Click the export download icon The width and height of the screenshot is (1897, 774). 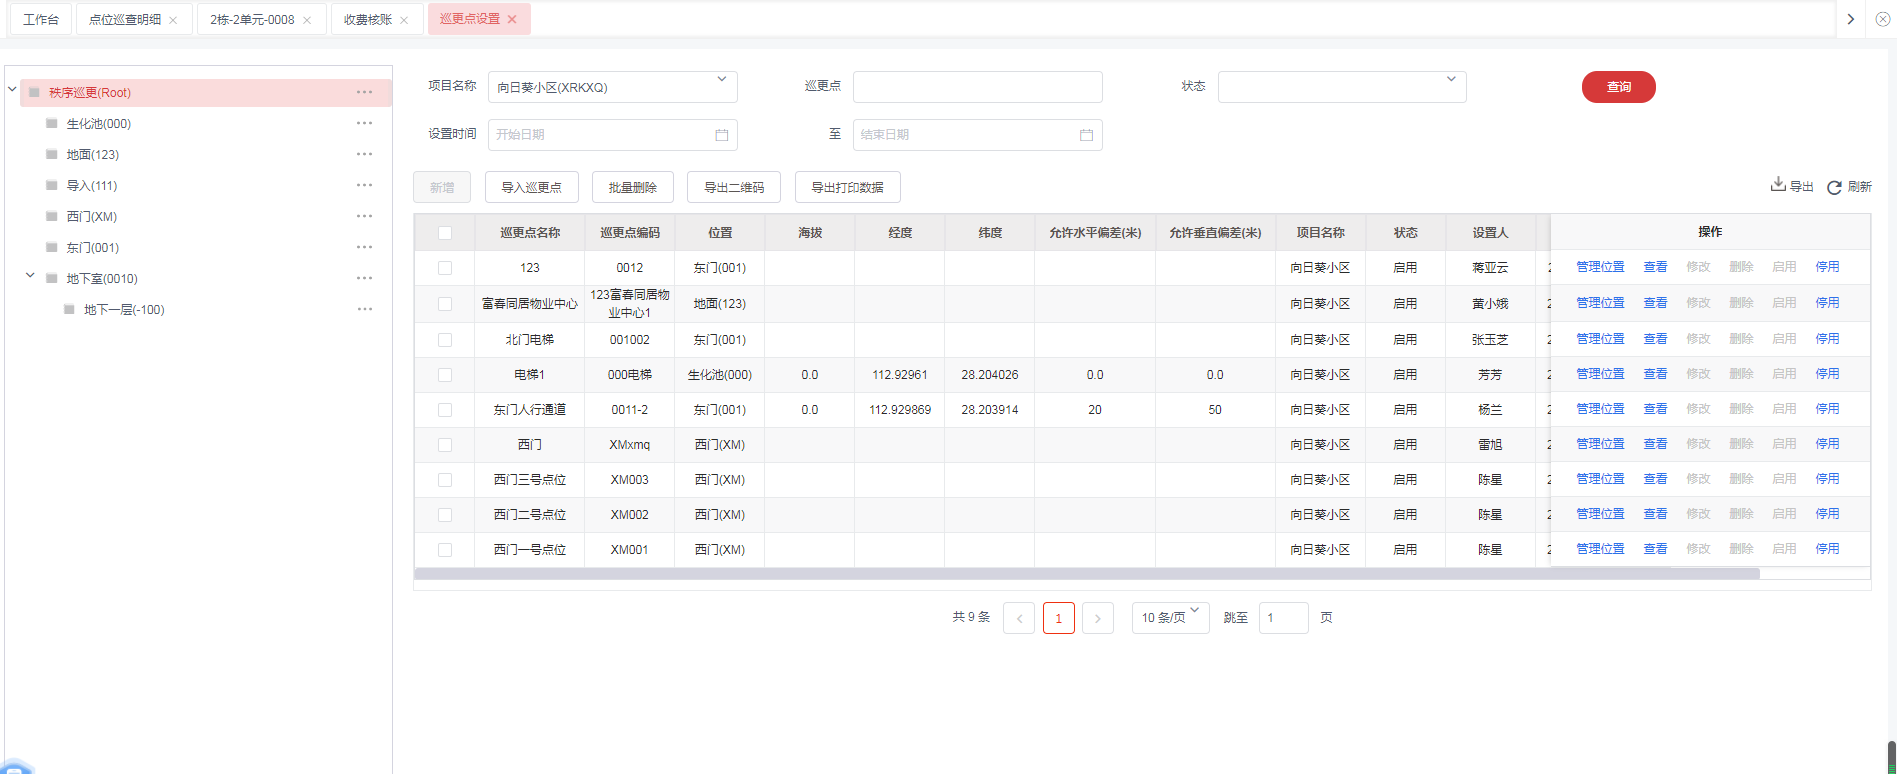point(1778,185)
